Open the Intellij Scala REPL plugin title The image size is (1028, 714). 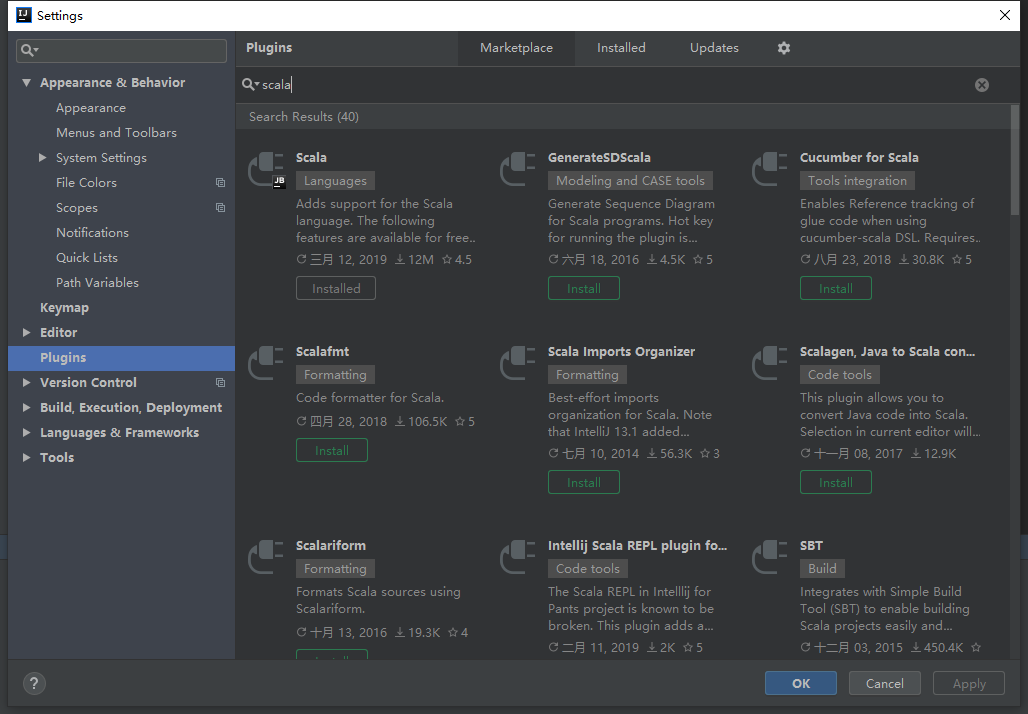coord(637,545)
